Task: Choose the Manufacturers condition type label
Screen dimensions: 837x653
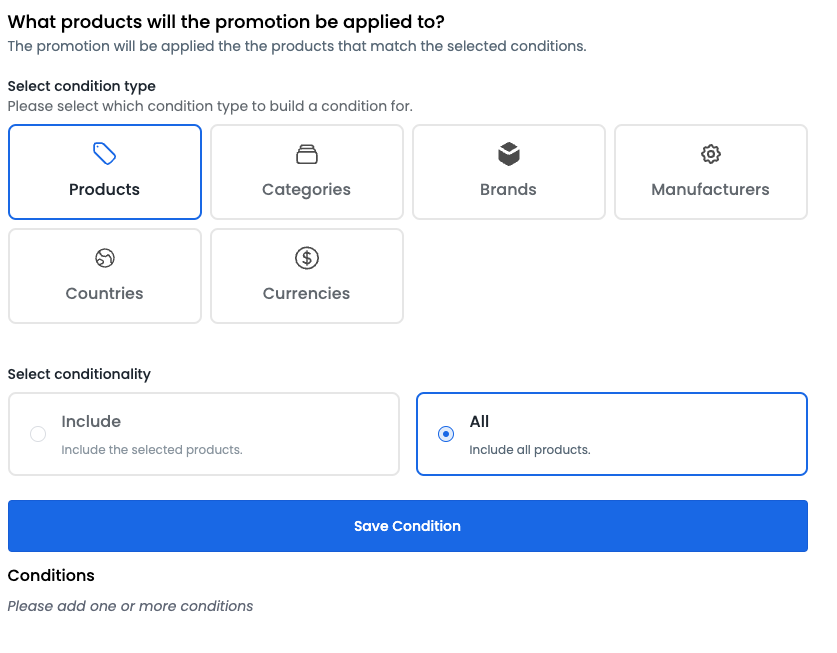Action: point(710,190)
